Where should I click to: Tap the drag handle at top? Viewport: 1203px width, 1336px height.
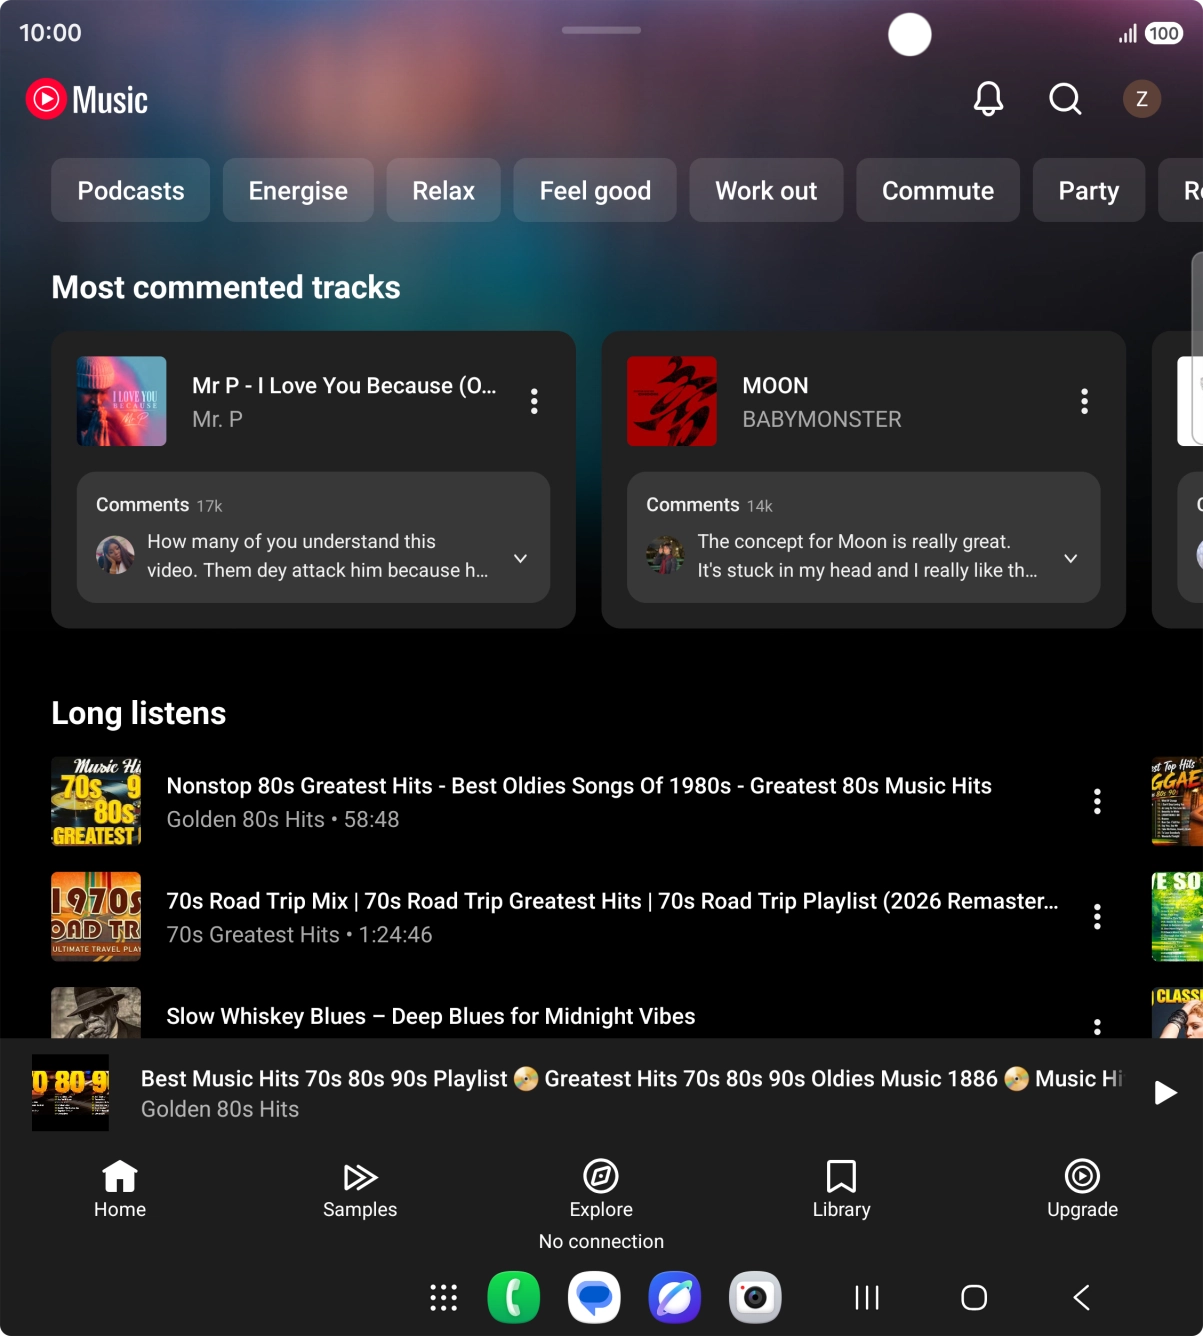pos(601,30)
